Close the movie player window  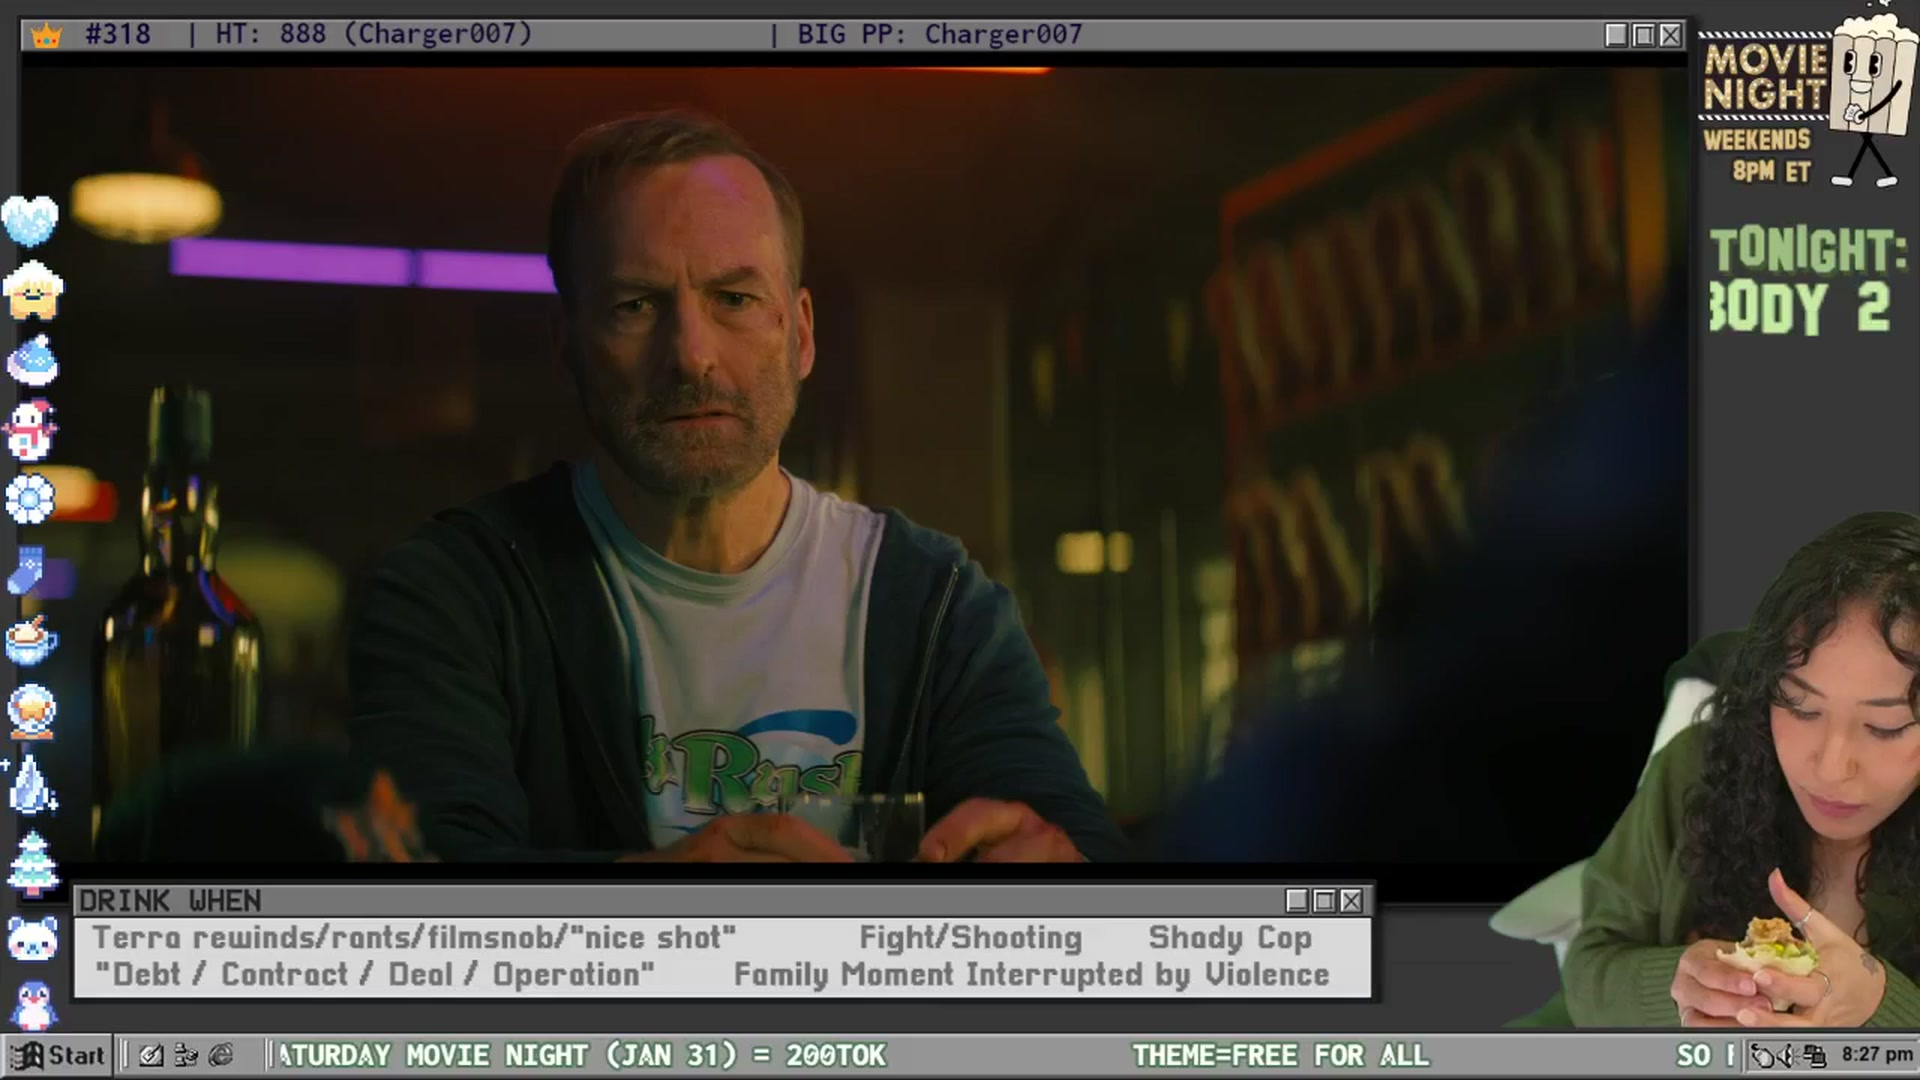coord(1670,35)
